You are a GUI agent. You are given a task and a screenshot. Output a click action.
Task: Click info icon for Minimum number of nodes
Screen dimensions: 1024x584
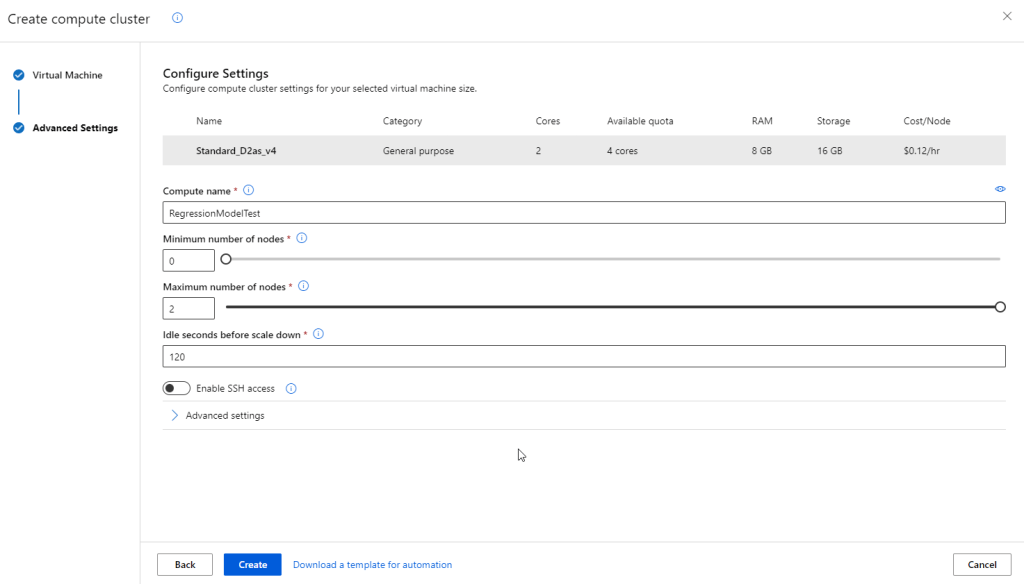pos(302,239)
